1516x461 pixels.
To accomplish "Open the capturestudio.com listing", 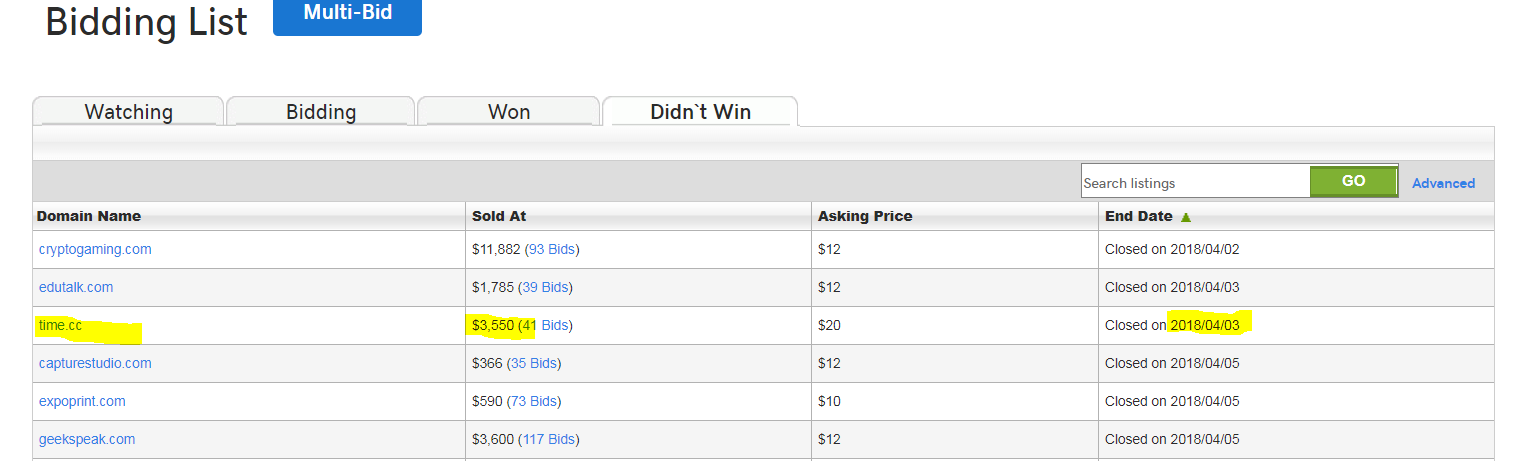I will (95, 363).
